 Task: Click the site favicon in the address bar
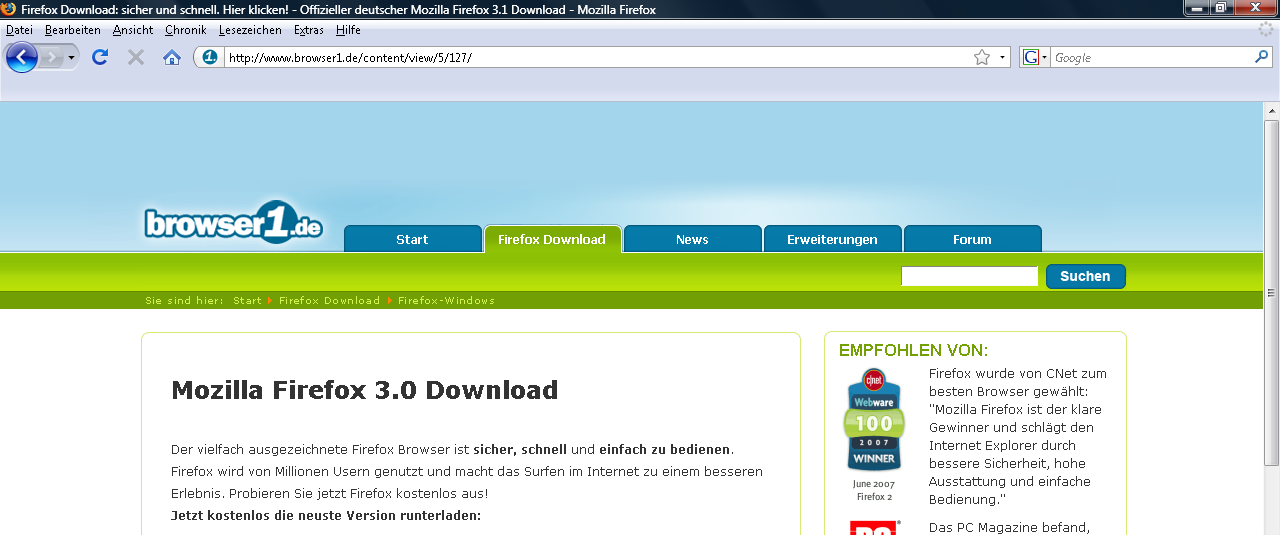(210, 57)
